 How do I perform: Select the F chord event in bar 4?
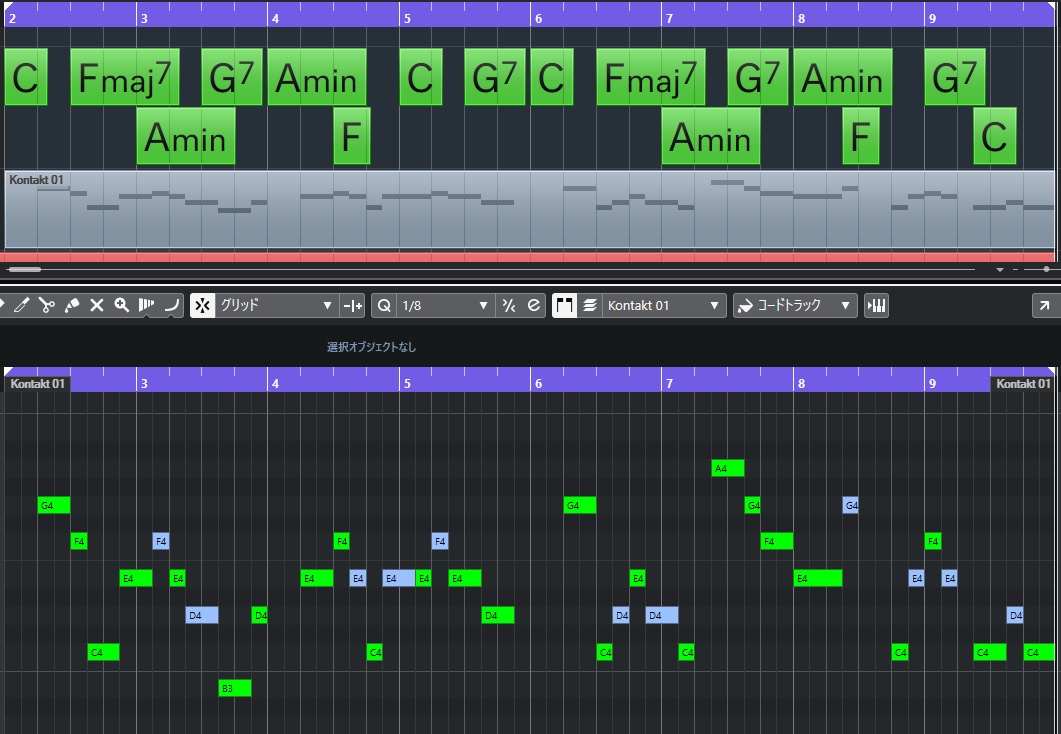click(352, 137)
